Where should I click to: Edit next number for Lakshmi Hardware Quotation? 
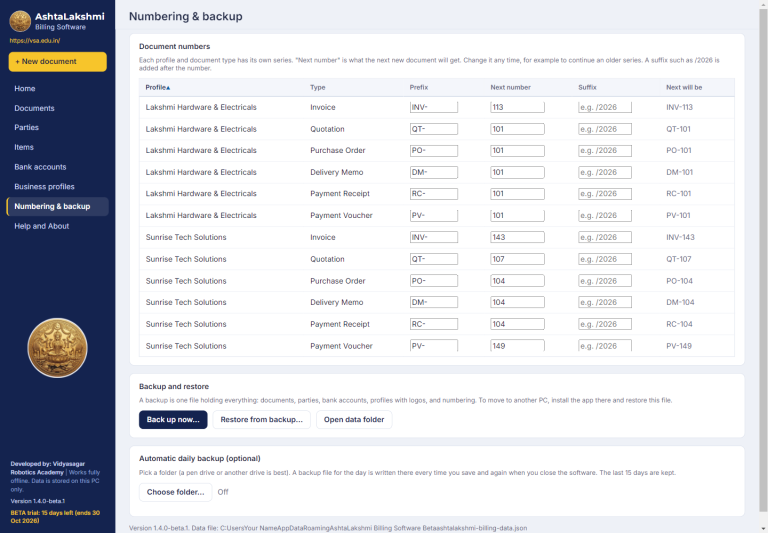click(x=517, y=129)
